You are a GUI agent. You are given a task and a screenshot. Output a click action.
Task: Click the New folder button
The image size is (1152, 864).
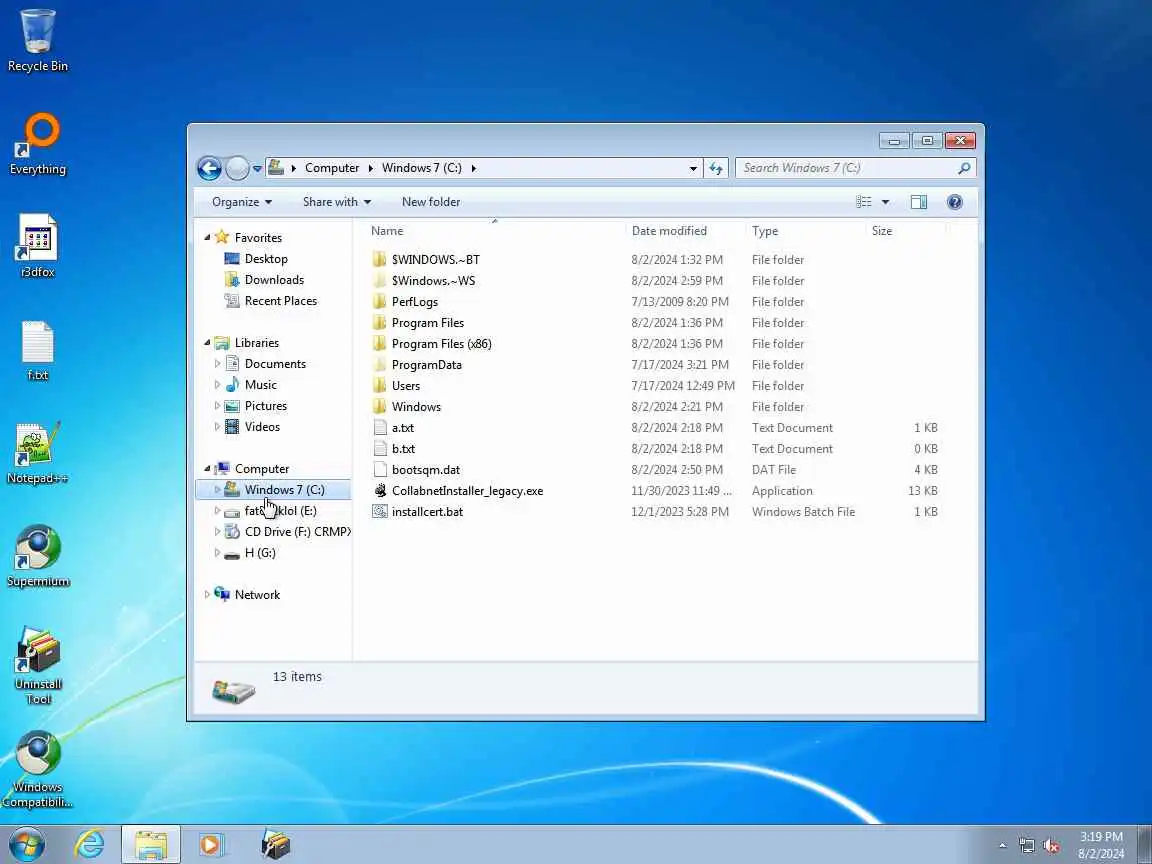click(431, 202)
